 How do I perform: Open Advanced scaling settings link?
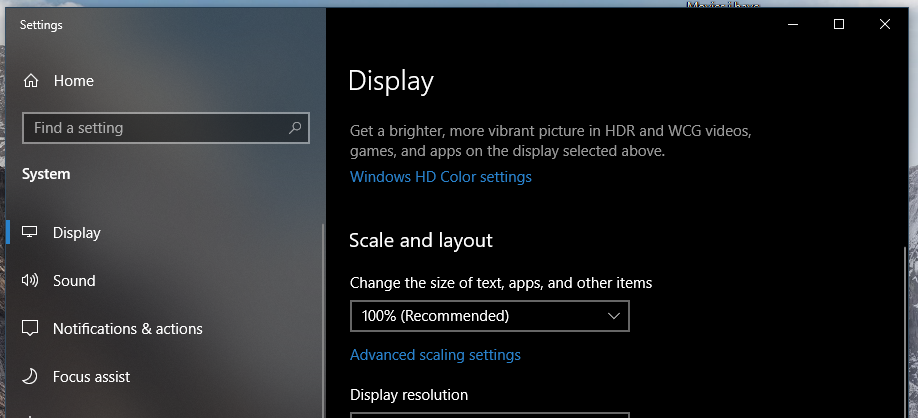[435, 355]
